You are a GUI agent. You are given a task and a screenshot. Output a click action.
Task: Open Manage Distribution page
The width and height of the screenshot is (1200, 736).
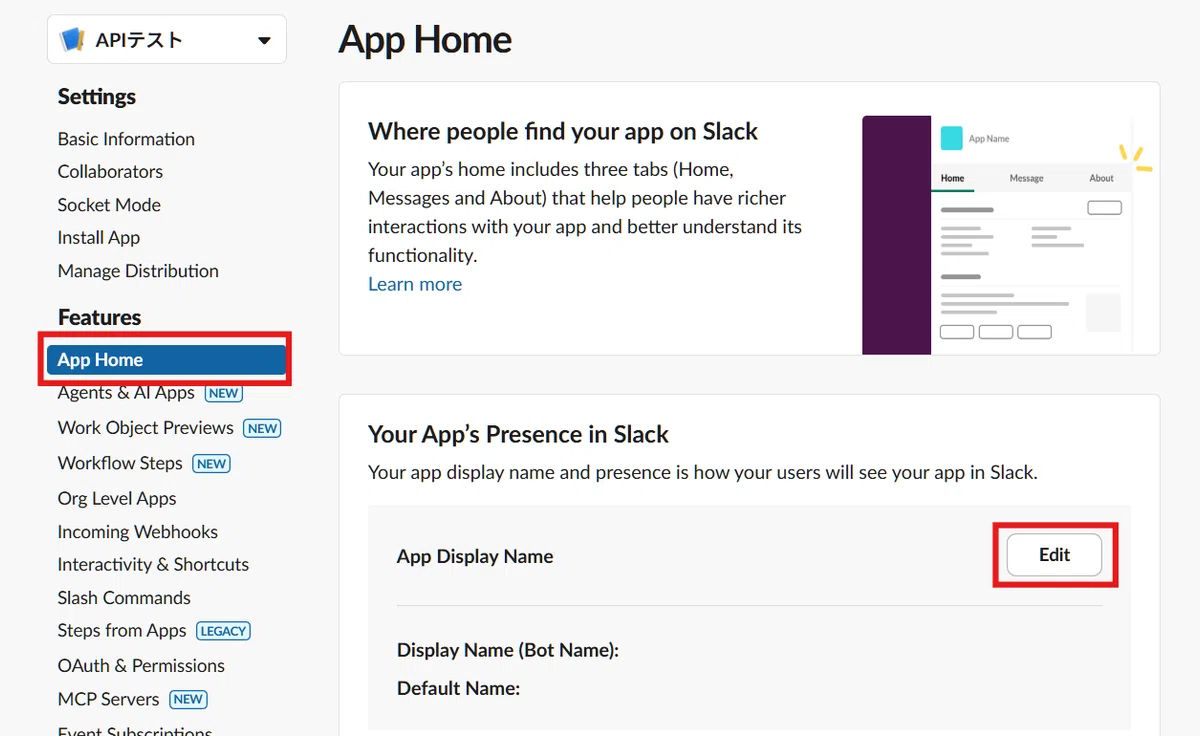pyautogui.click(x=138, y=271)
